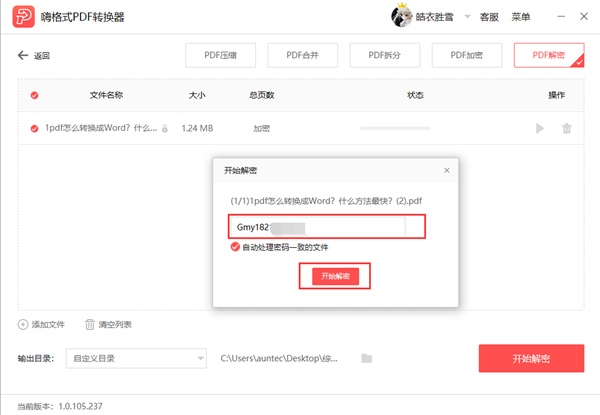Viewport: 600px width, 415px height.
Task: Click the back arrow 返回
Action: click(x=24, y=56)
